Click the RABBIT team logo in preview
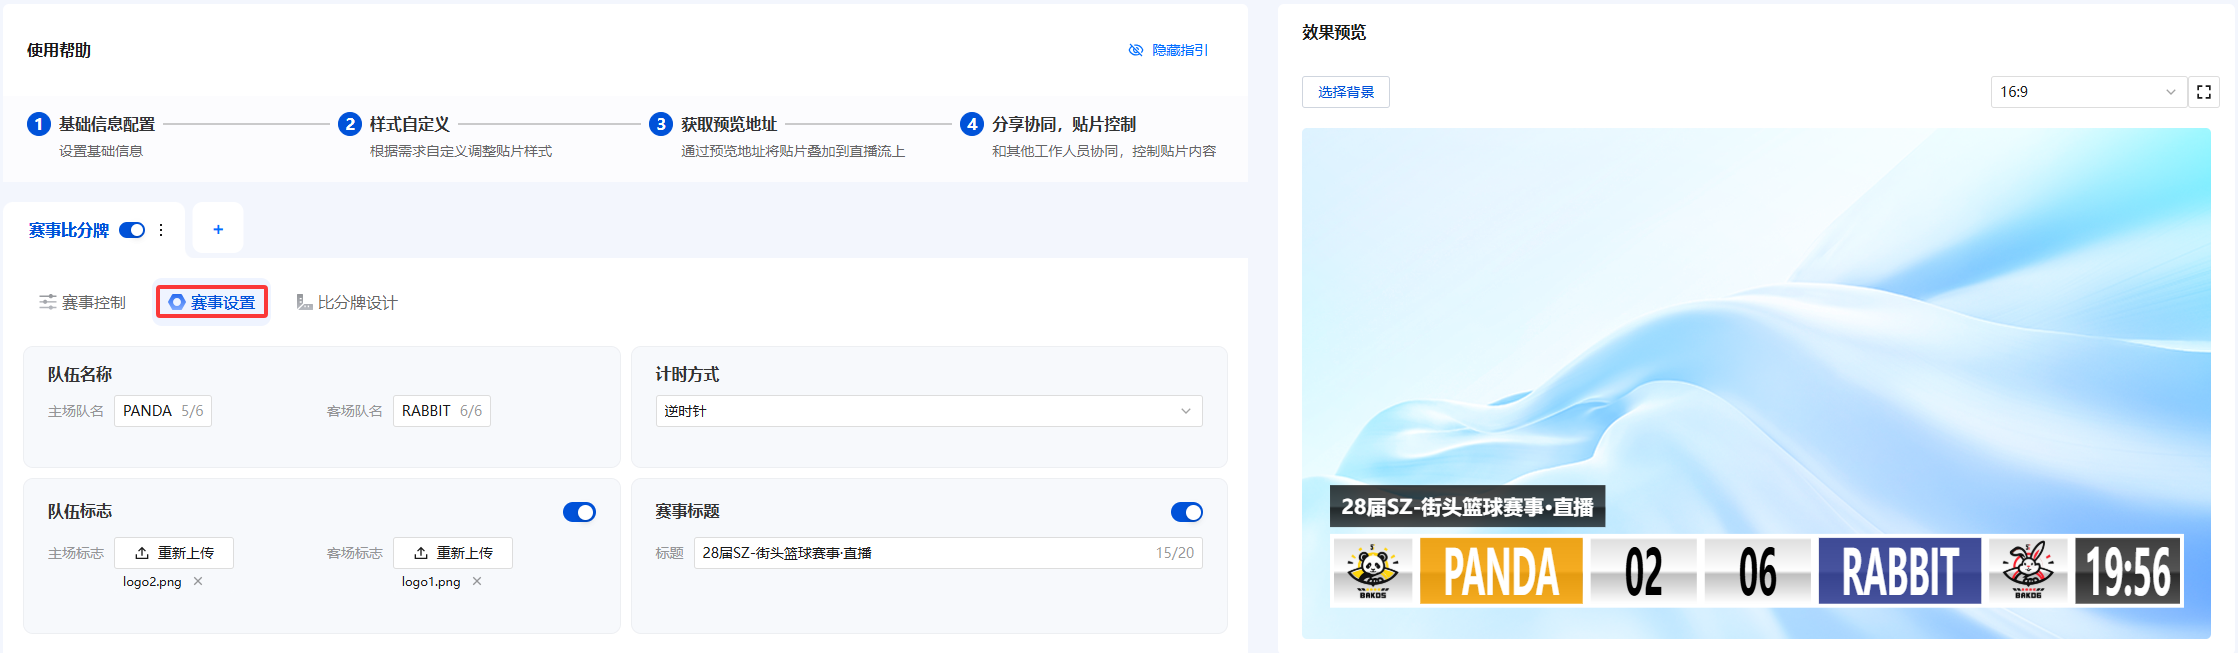Image resolution: width=2238 pixels, height=653 pixels. point(2027,571)
